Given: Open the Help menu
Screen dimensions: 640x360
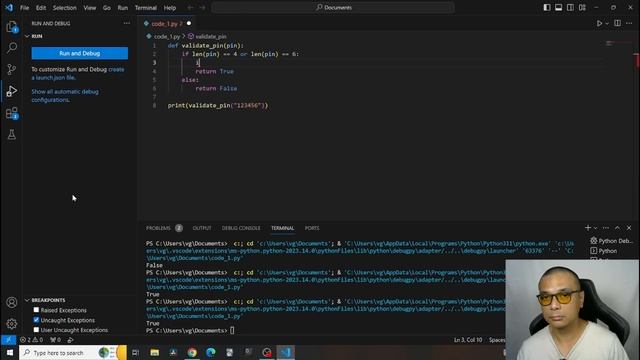Looking at the screenshot, I should (170, 8).
